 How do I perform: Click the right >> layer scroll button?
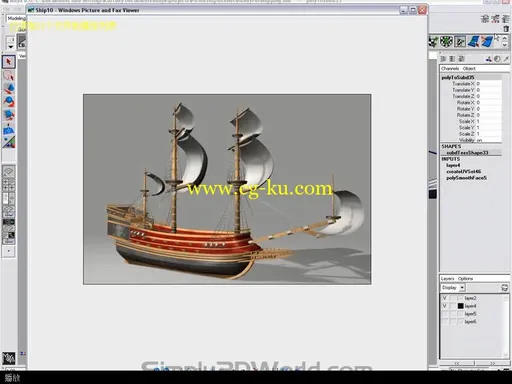[x=492, y=363]
